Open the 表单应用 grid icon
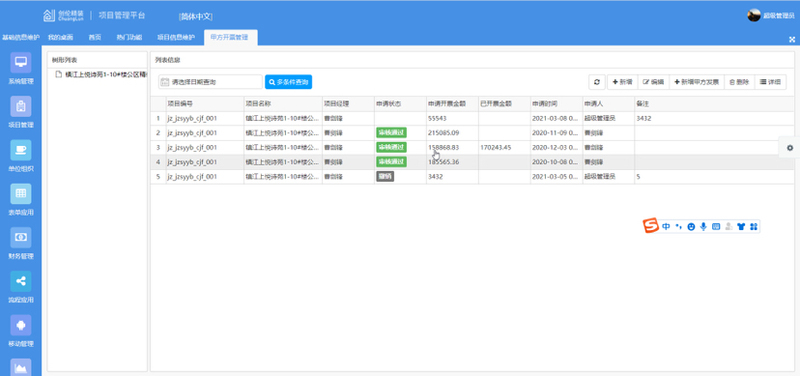800x376 pixels. click(x=21, y=194)
